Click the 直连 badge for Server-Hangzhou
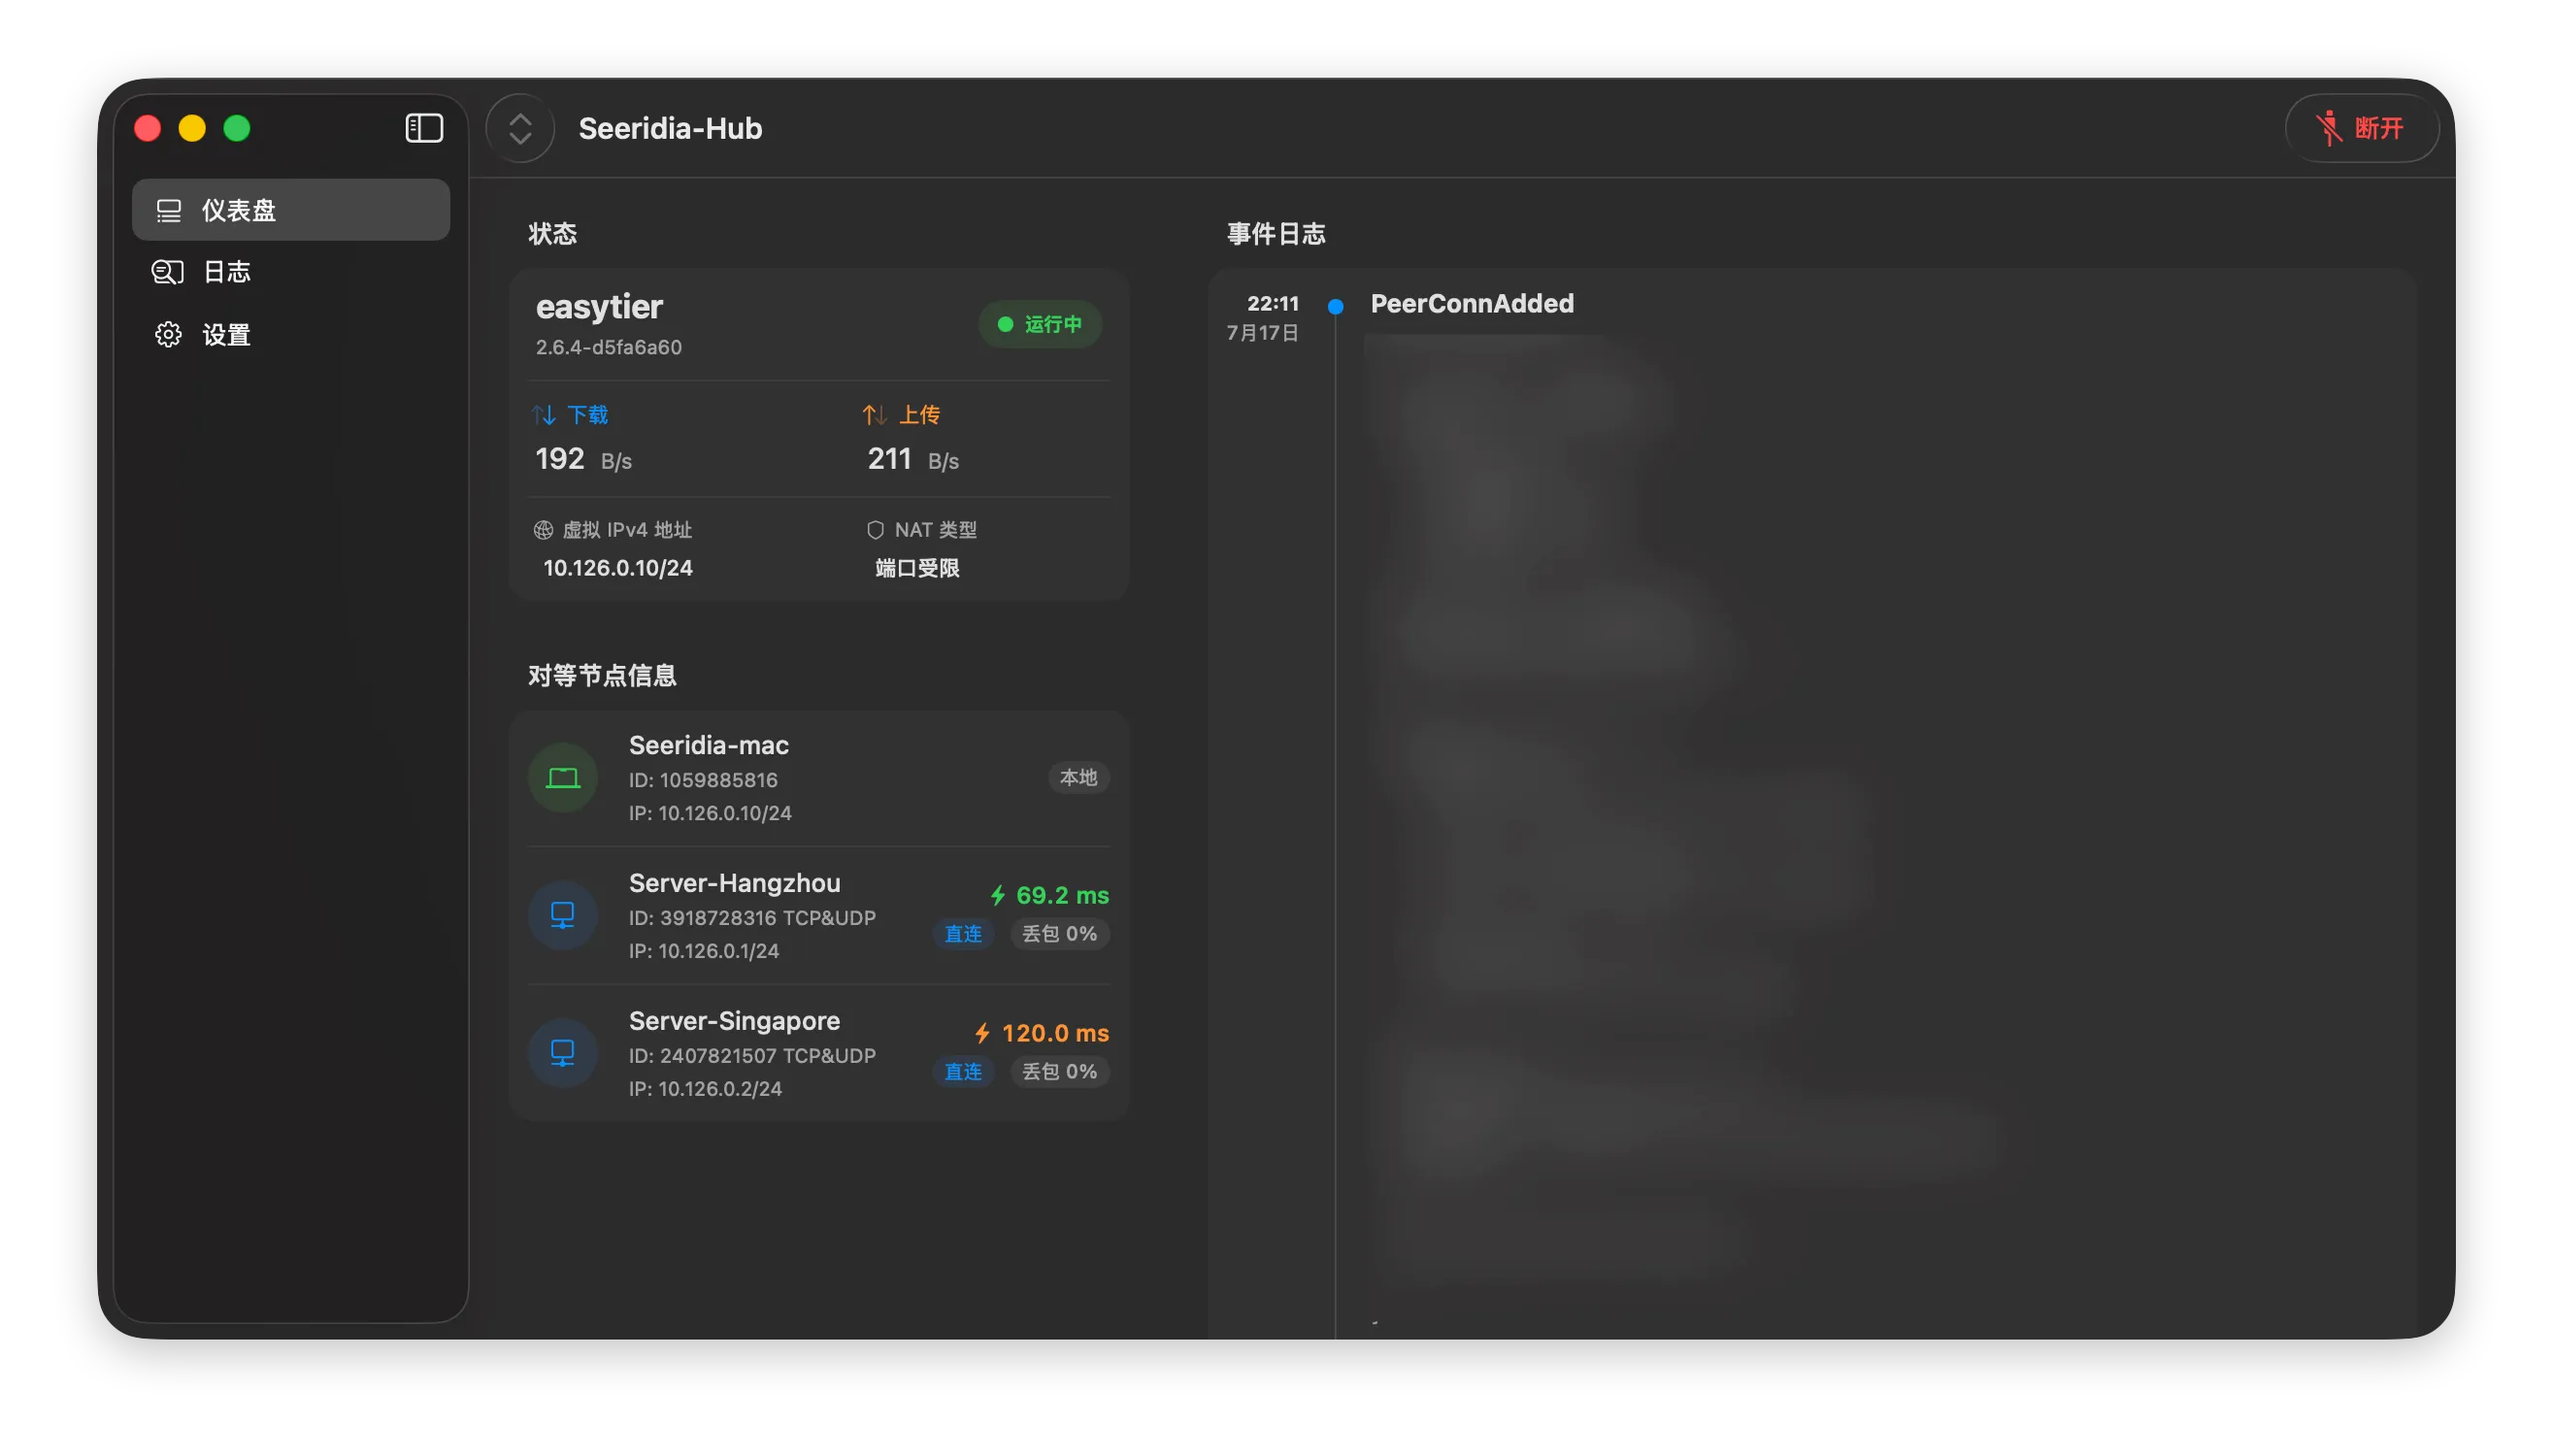 coord(963,934)
